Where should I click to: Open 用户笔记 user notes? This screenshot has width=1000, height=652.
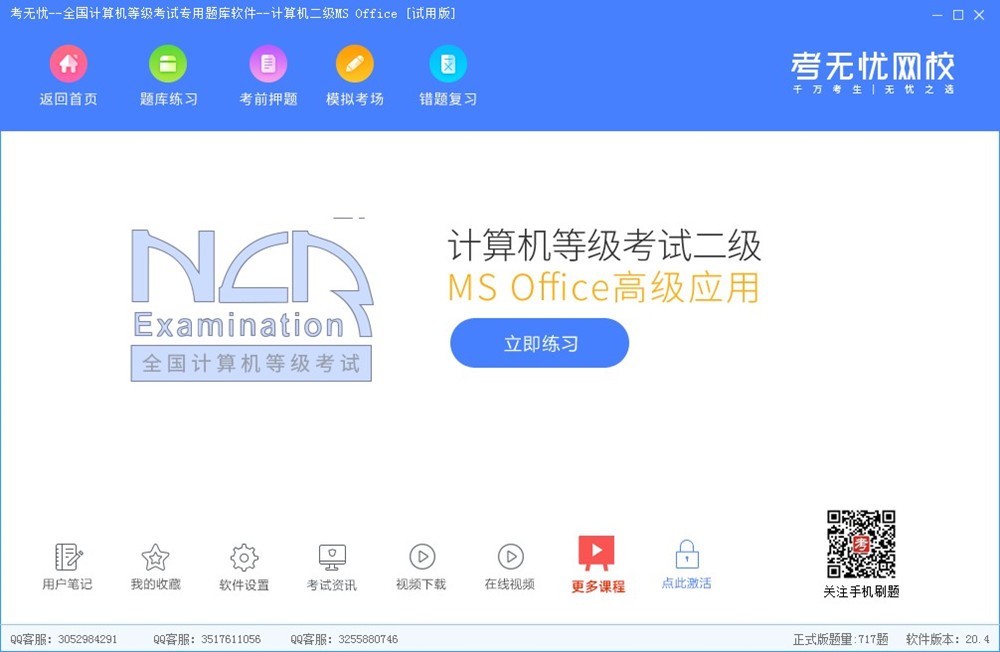tap(68, 567)
